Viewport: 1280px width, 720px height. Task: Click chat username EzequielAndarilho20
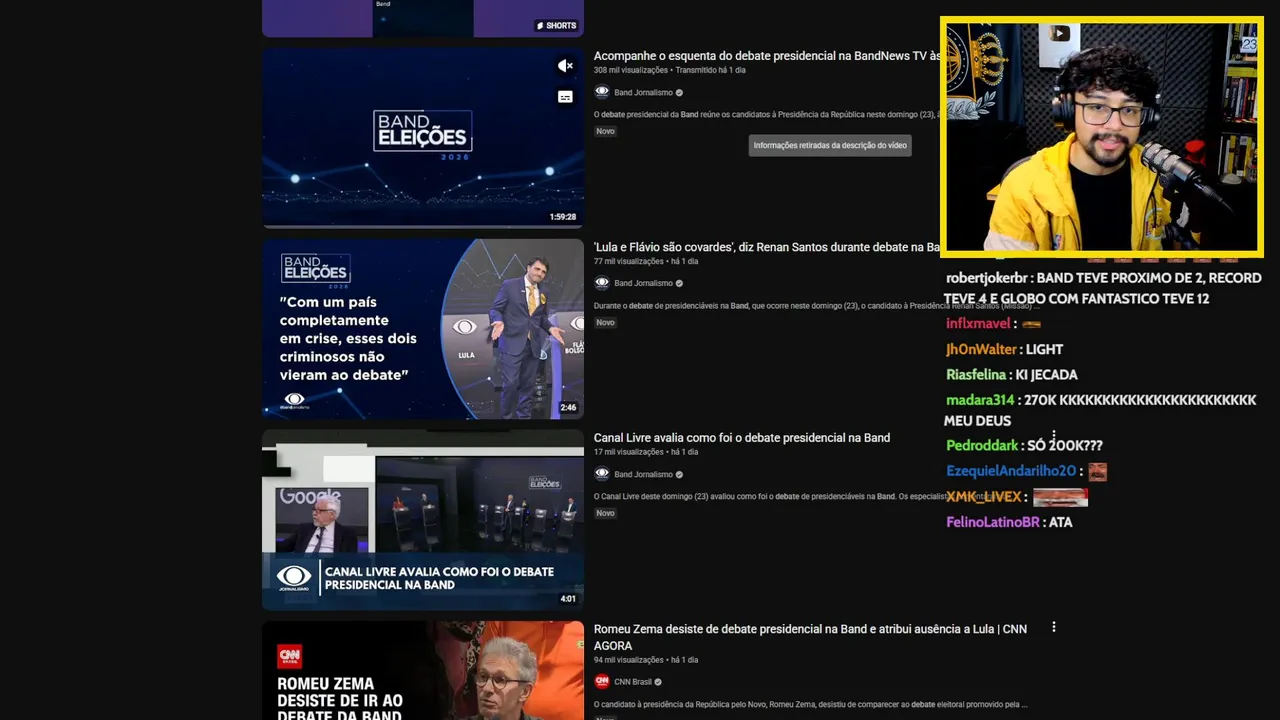point(1011,471)
